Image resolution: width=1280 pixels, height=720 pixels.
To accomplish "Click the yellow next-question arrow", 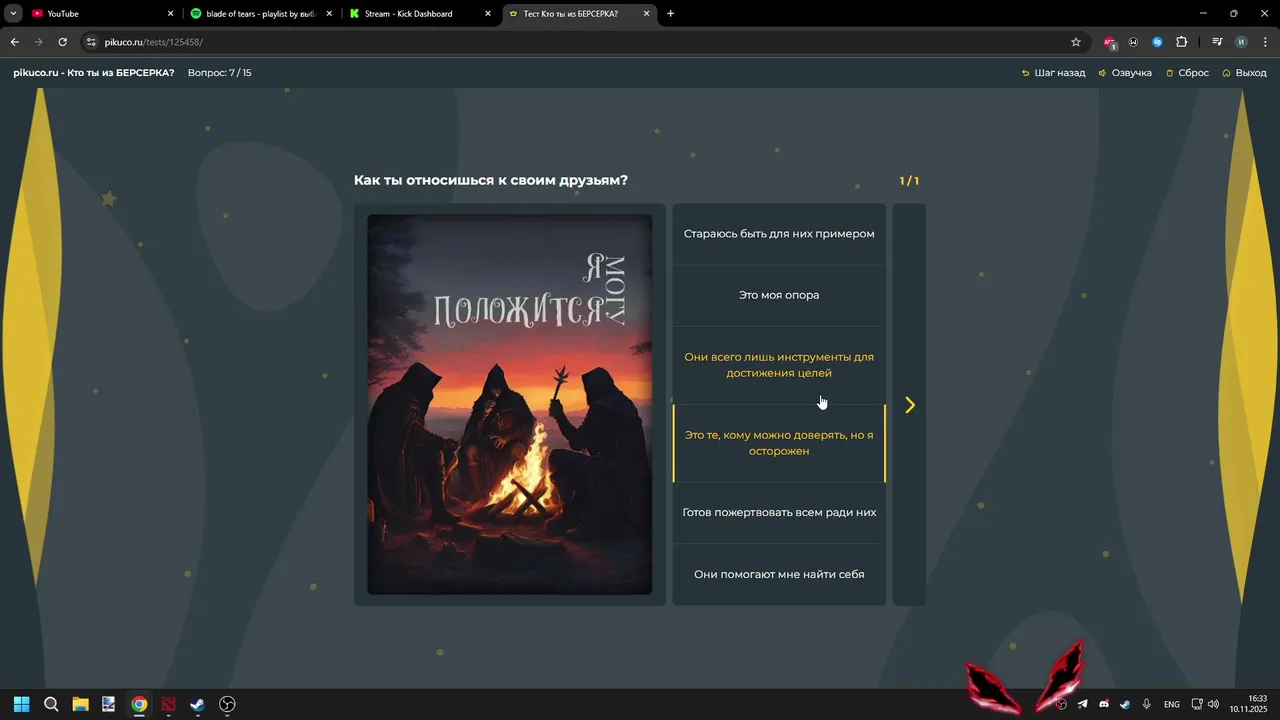I will coord(909,405).
